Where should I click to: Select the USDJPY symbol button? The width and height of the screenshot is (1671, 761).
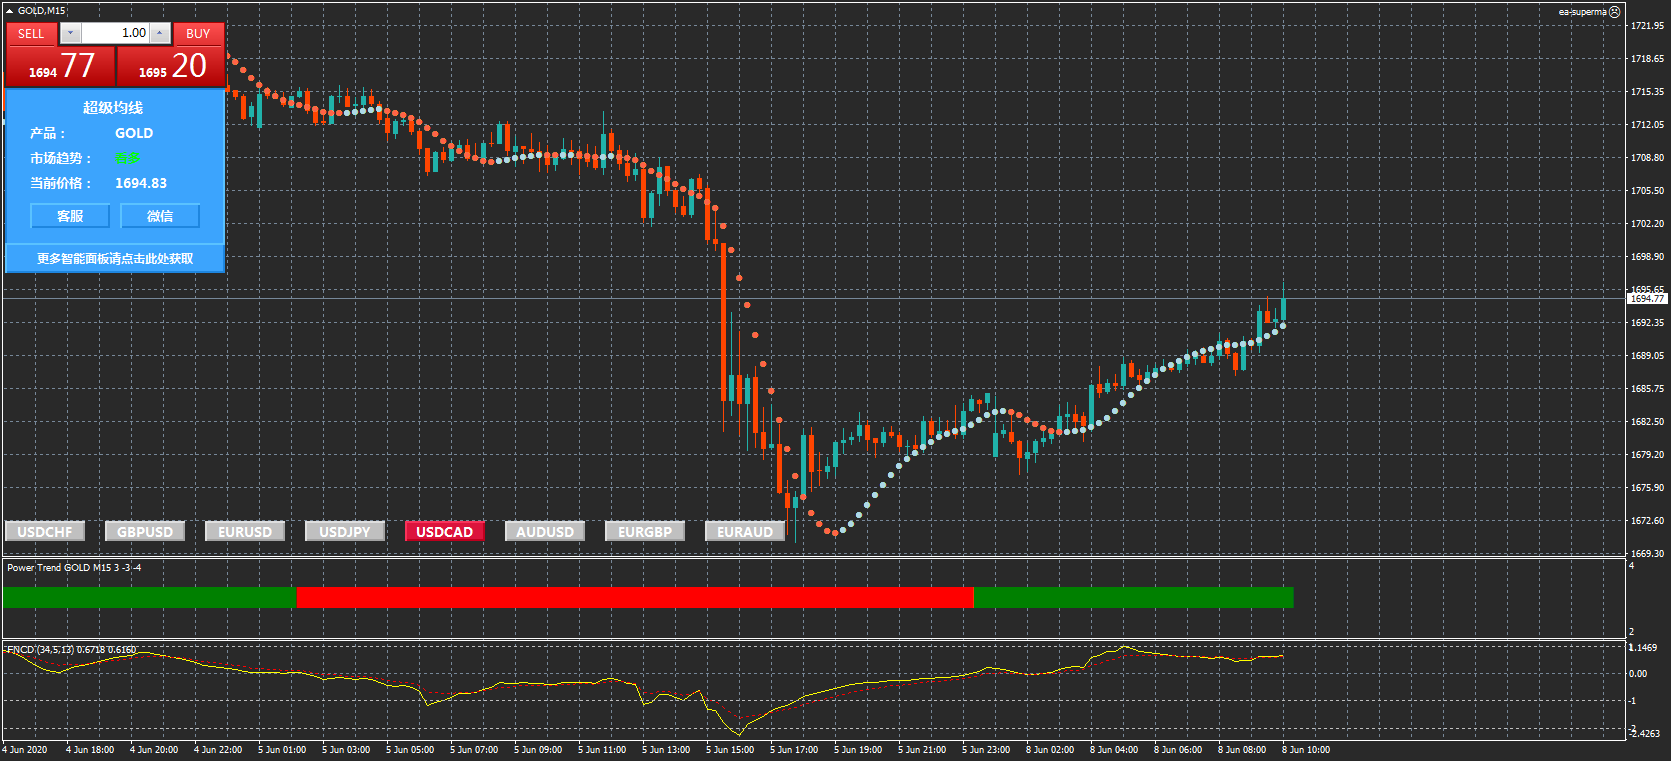pos(345,532)
